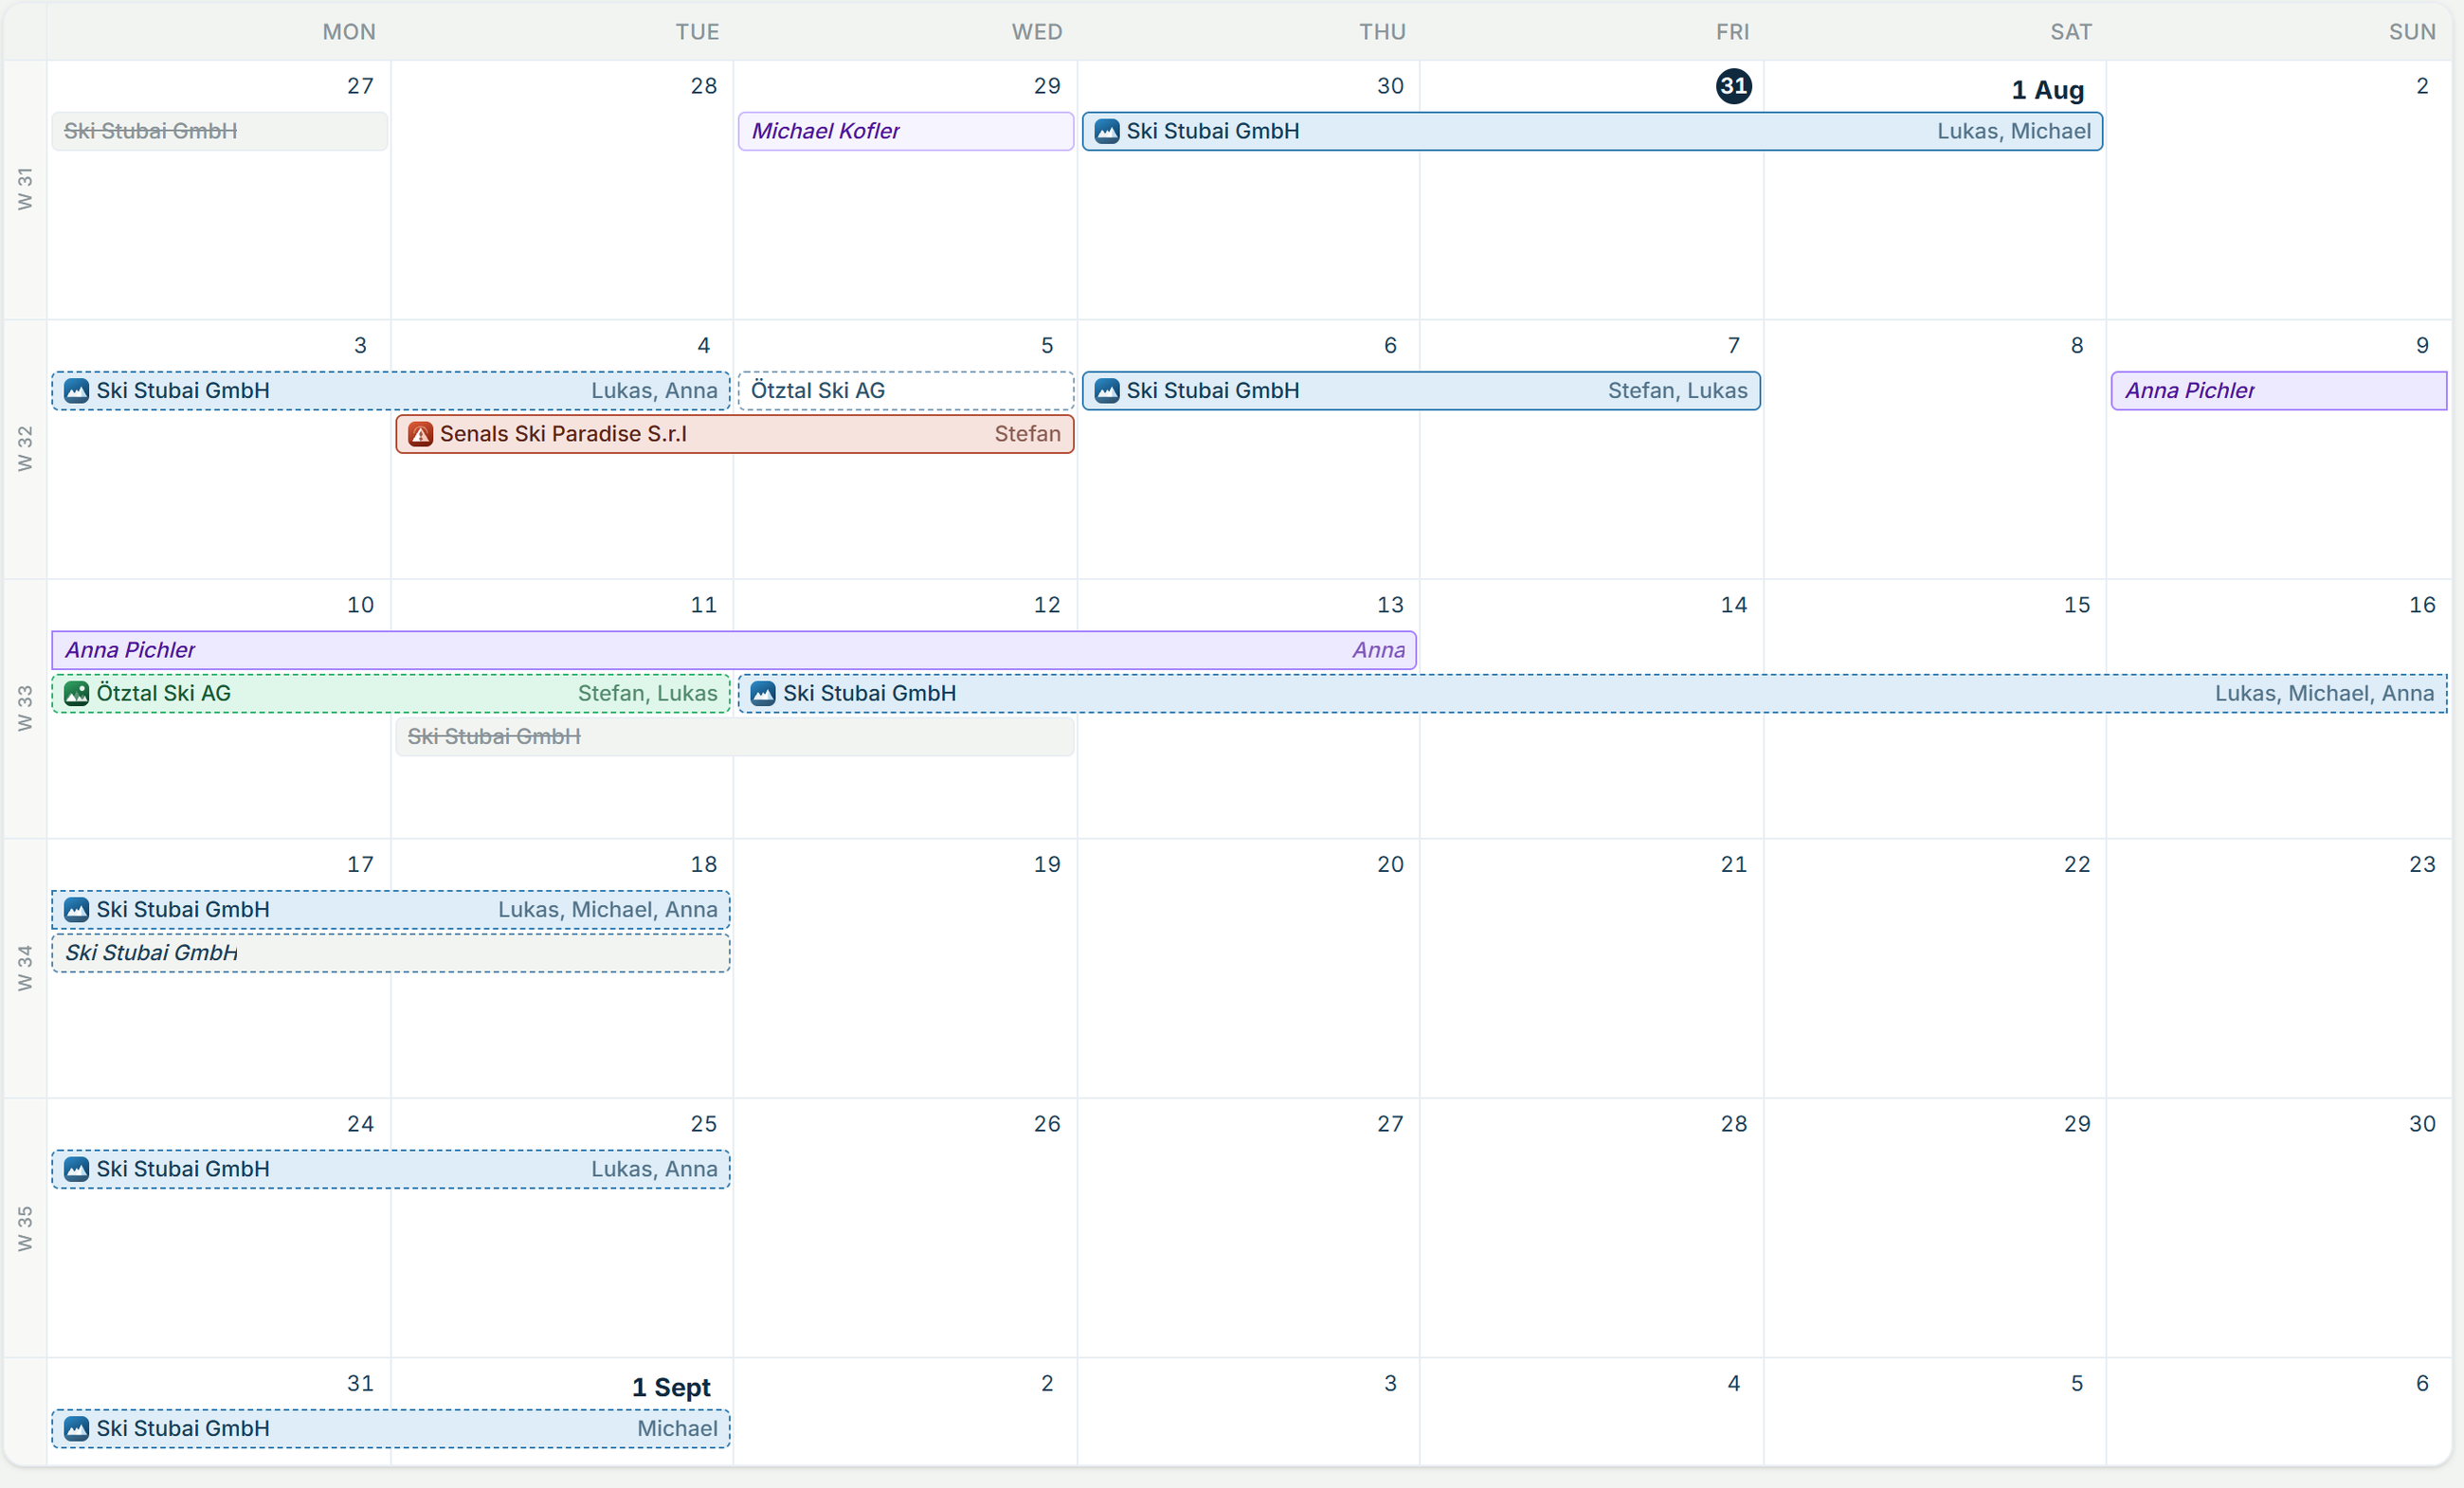
Task: Click mountain icon on Ski Stubai GmbH event Monday 31
Action: tap(77, 1428)
